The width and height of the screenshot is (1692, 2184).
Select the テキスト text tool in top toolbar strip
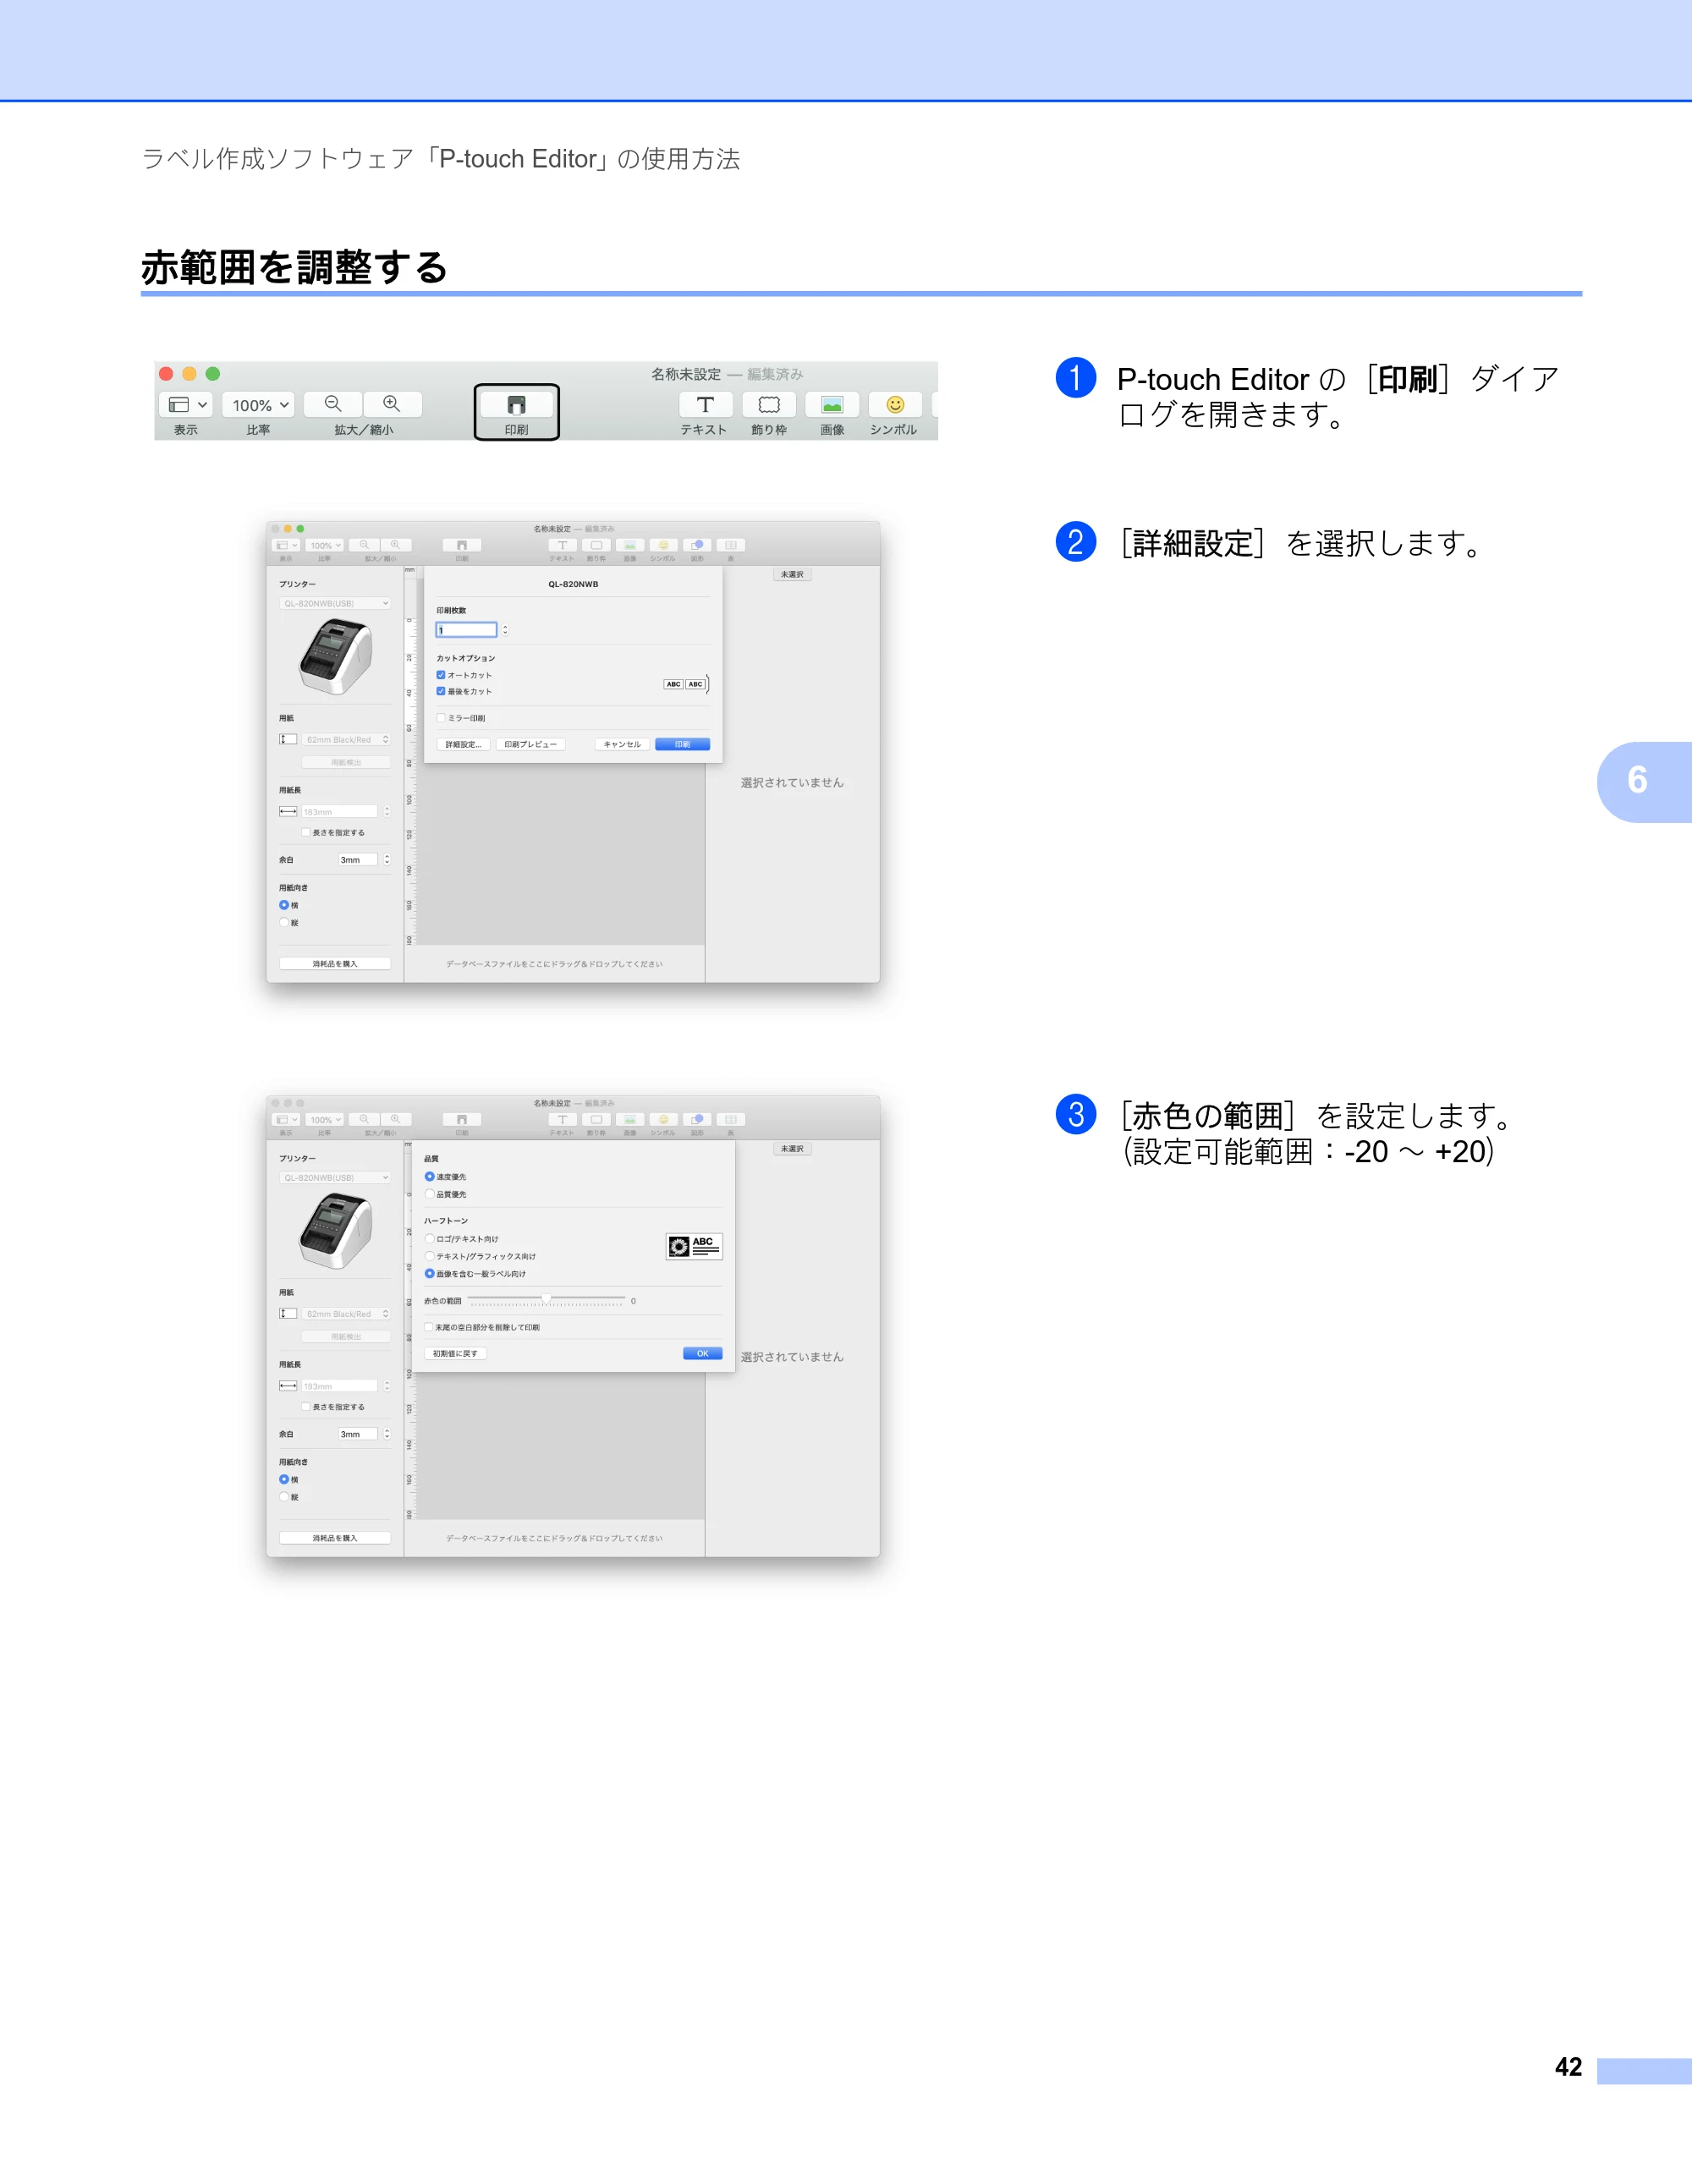pyautogui.click(x=705, y=405)
